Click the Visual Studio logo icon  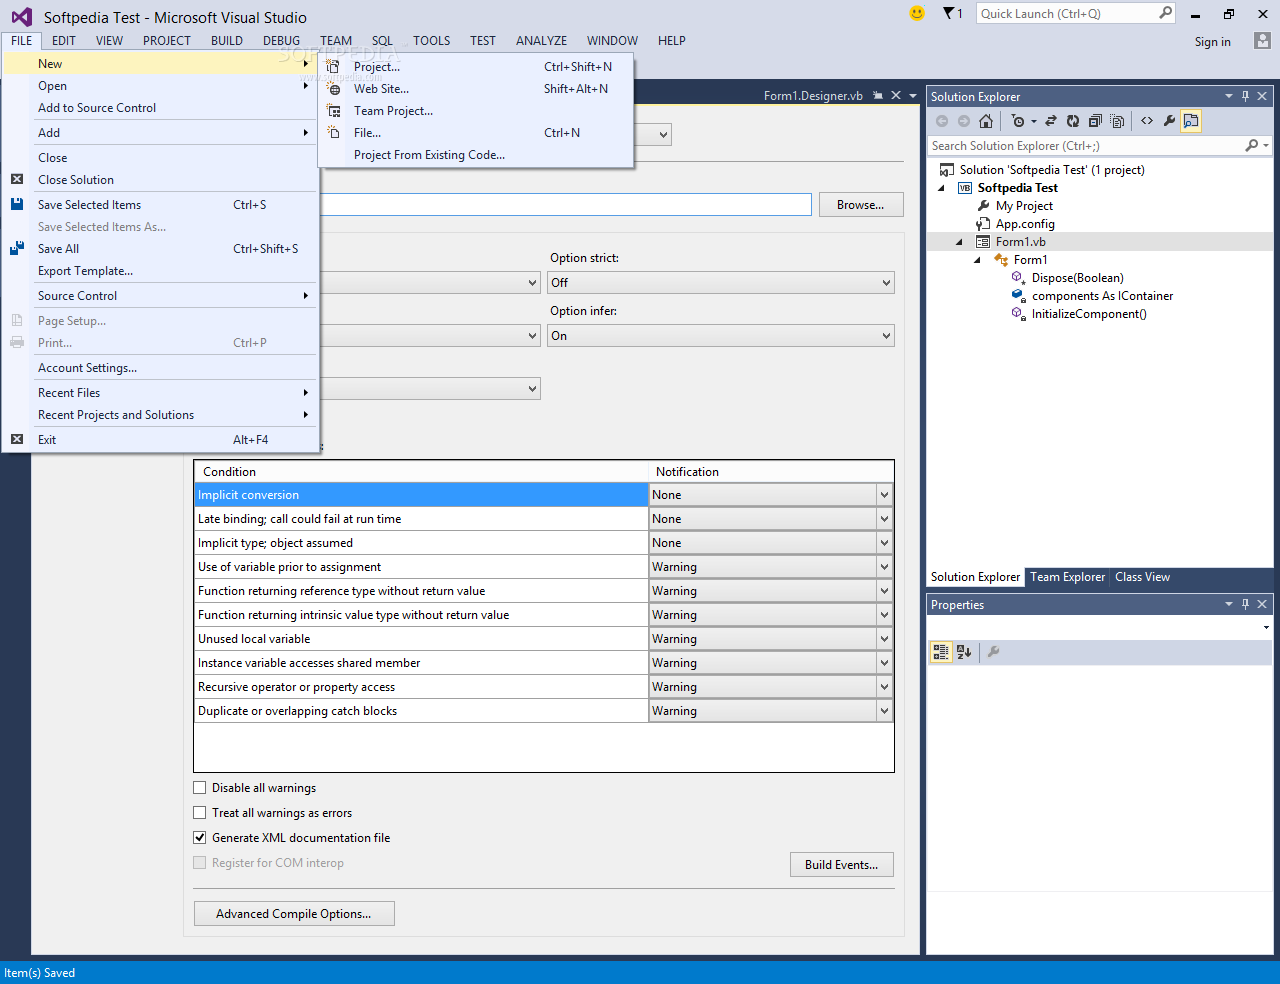pos(21,17)
